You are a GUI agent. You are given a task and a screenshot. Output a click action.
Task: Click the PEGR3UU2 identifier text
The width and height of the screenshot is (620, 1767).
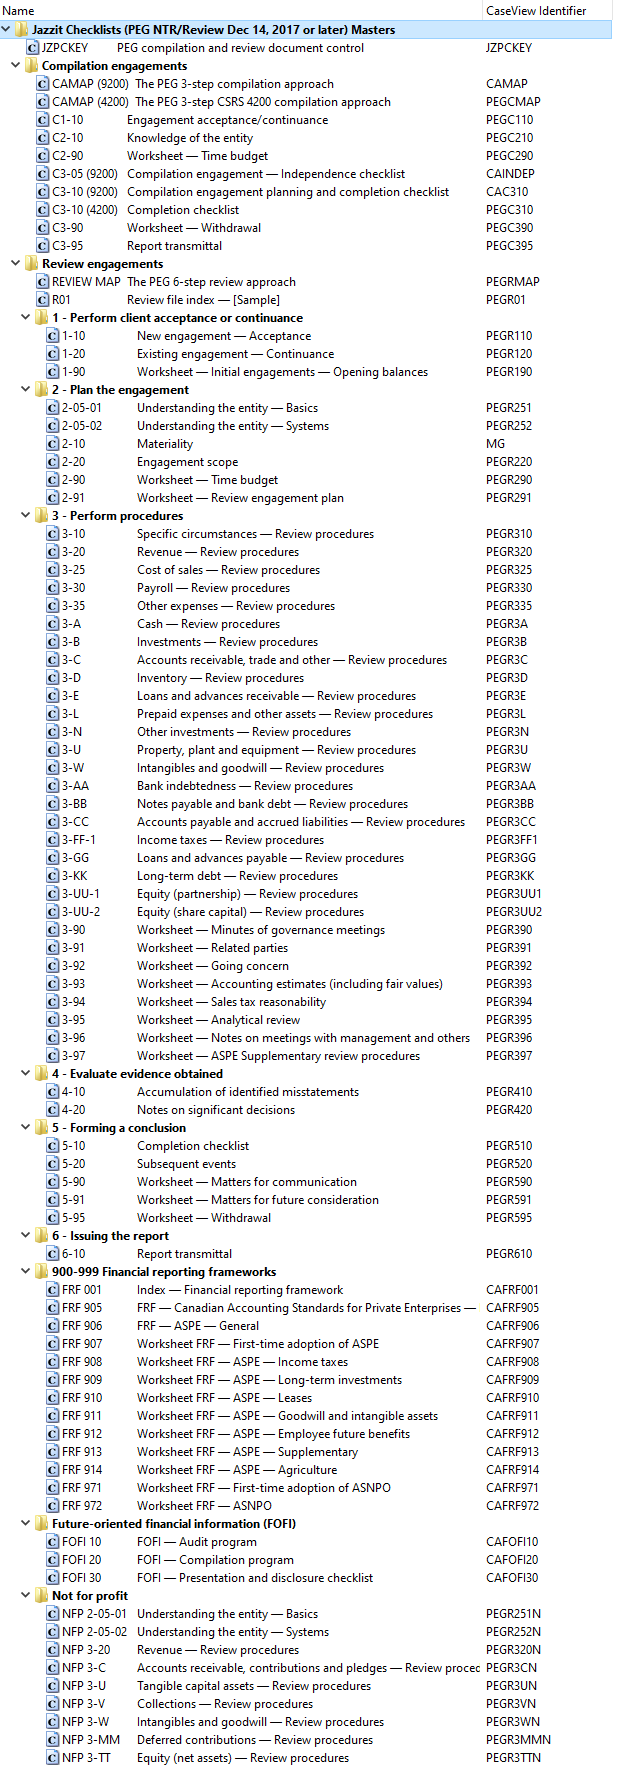click(x=514, y=912)
